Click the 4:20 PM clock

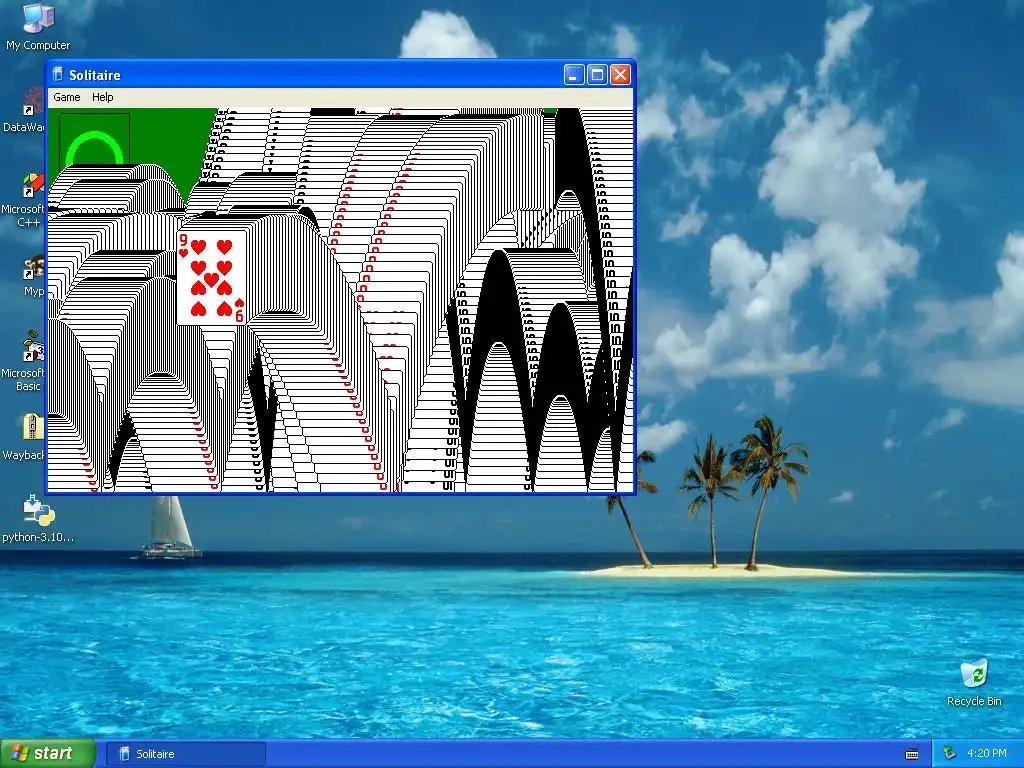pos(987,754)
